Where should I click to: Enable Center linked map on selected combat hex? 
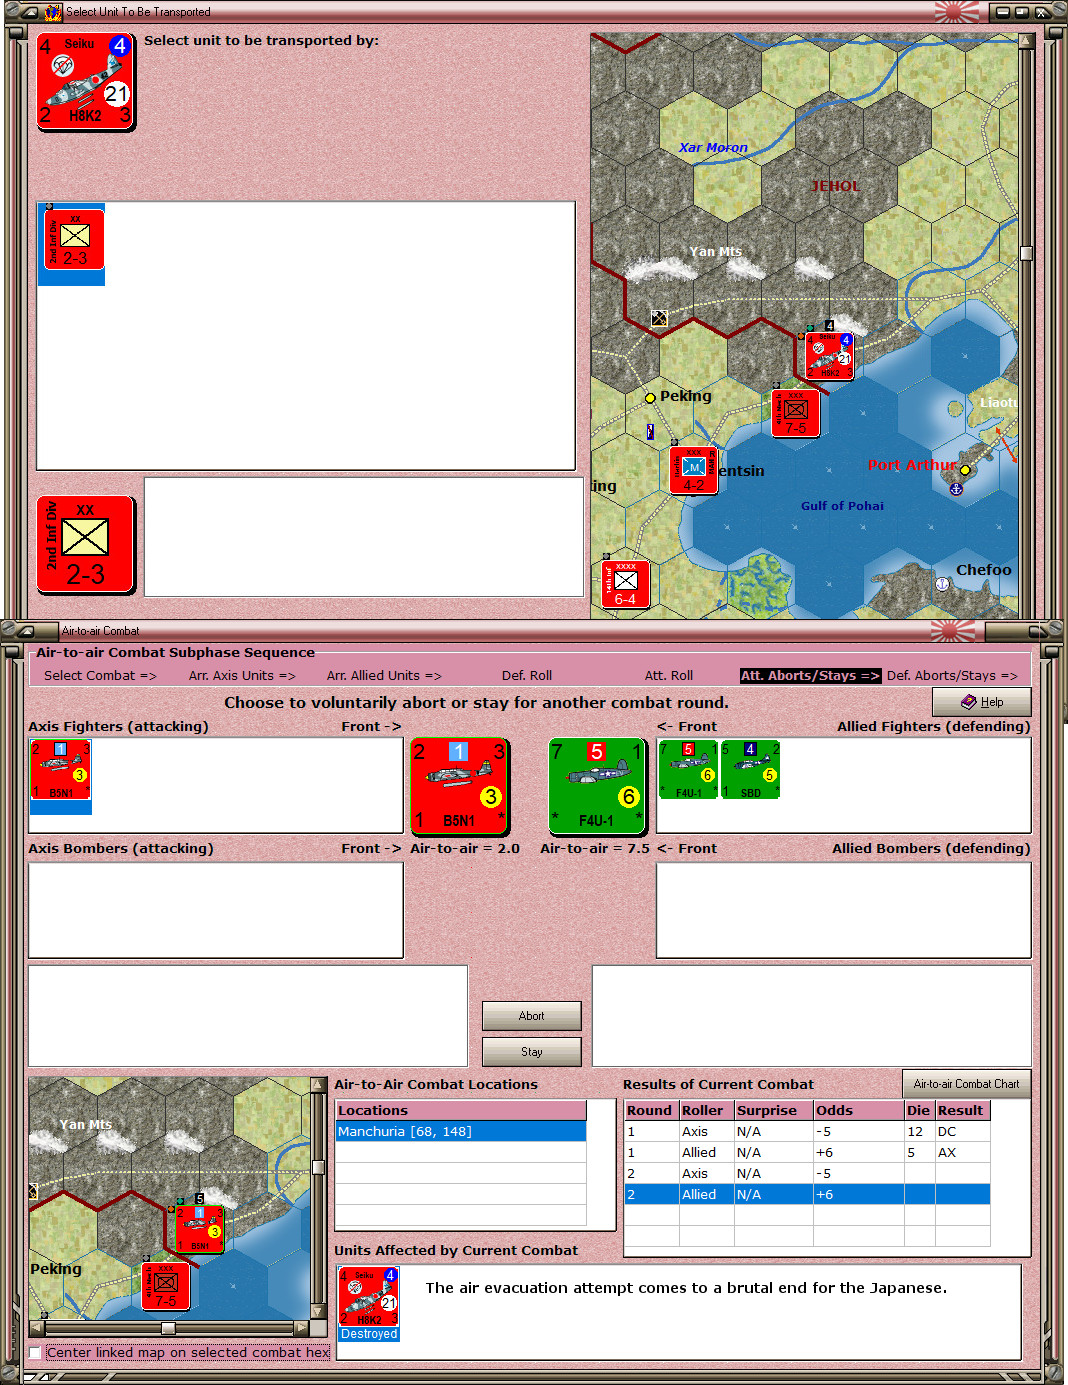tap(36, 1353)
